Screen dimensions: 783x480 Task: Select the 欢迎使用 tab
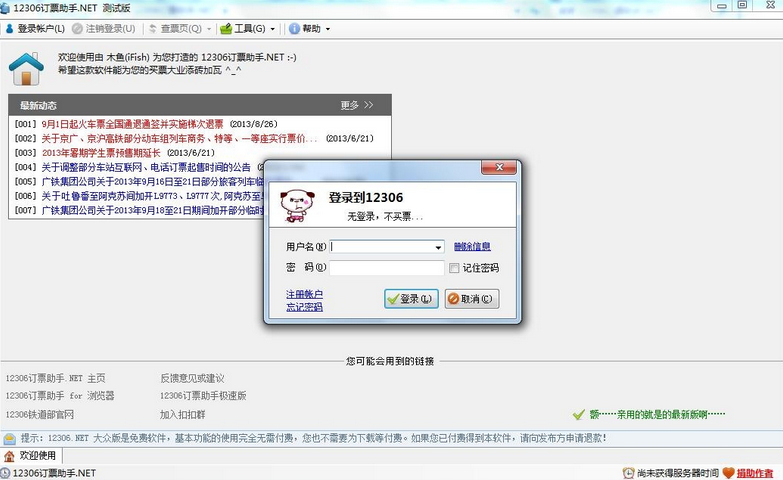[x=31, y=456]
